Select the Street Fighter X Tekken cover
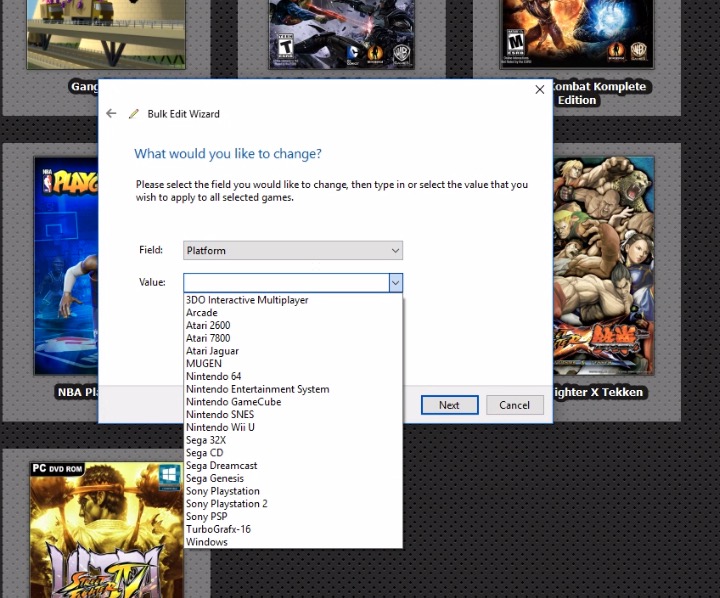 [x=603, y=265]
